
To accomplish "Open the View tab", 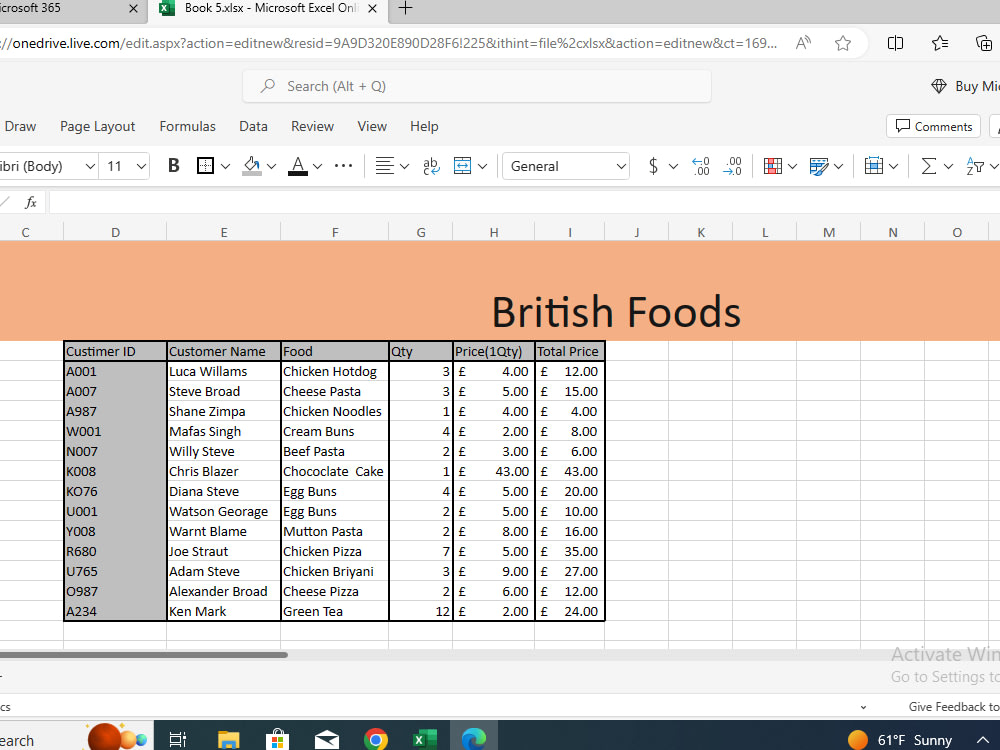I will pyautogui.click(x=372, y=126).
